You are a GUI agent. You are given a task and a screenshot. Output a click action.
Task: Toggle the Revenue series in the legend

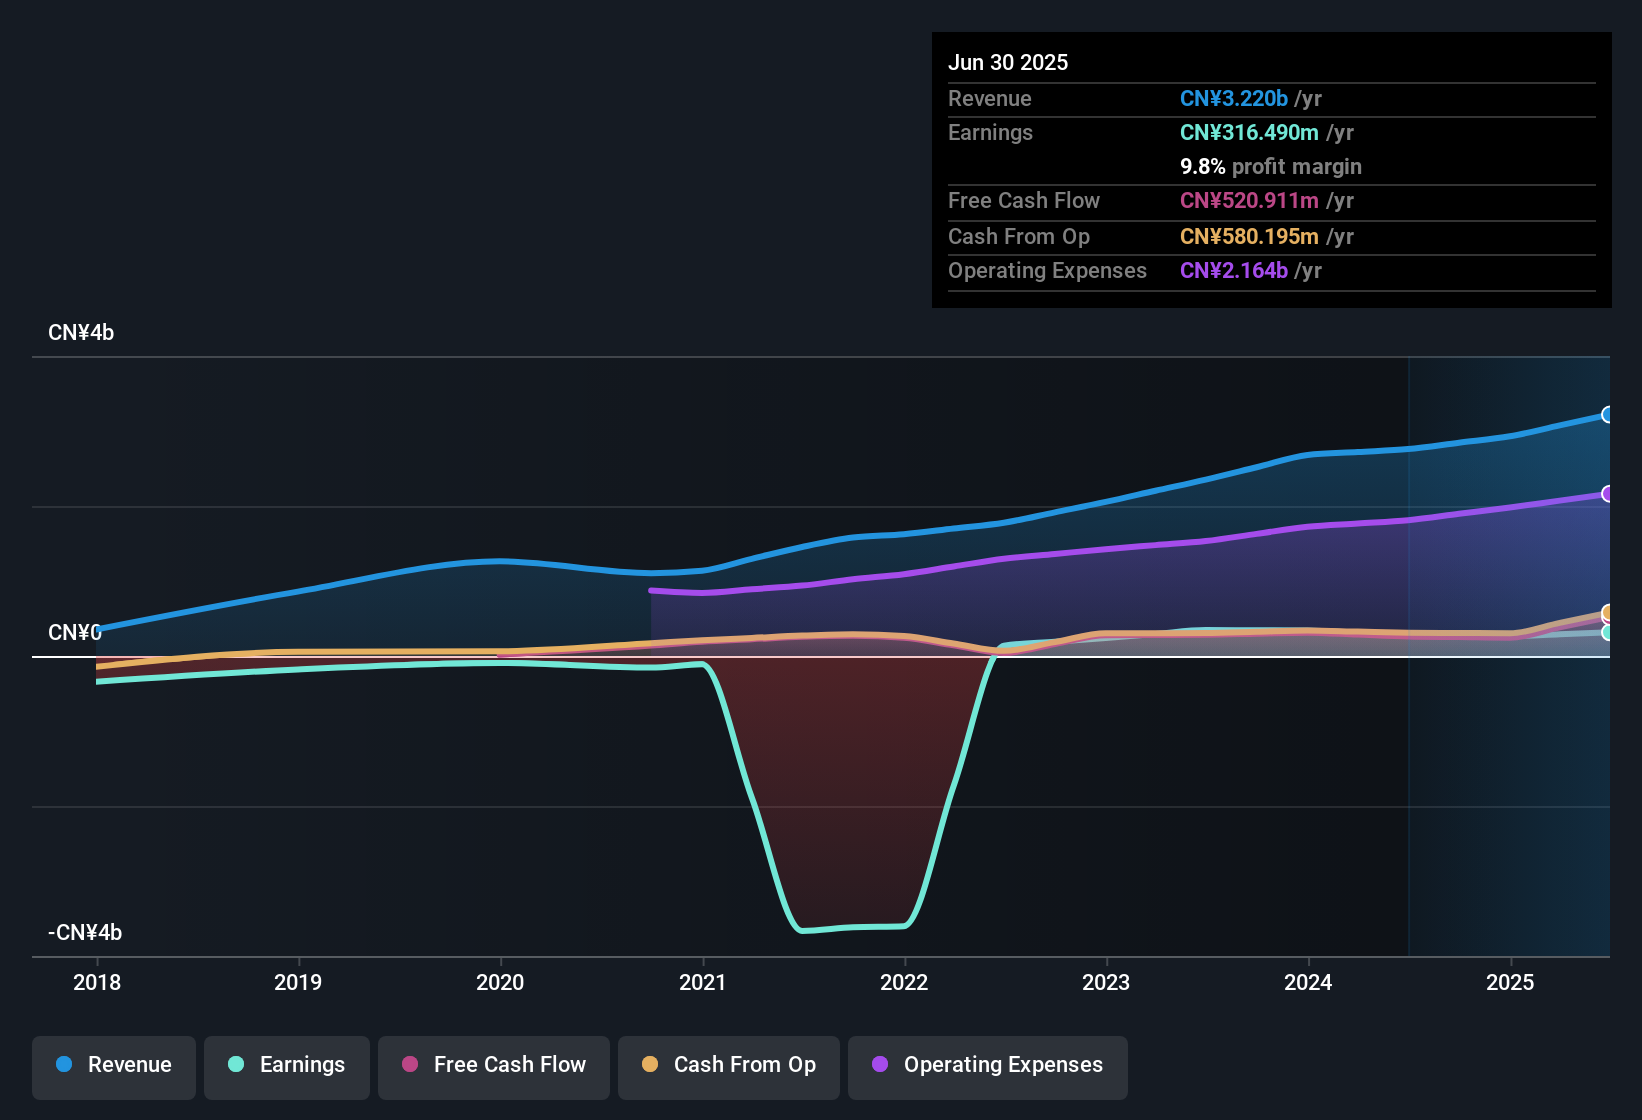tap(113, 1065)
